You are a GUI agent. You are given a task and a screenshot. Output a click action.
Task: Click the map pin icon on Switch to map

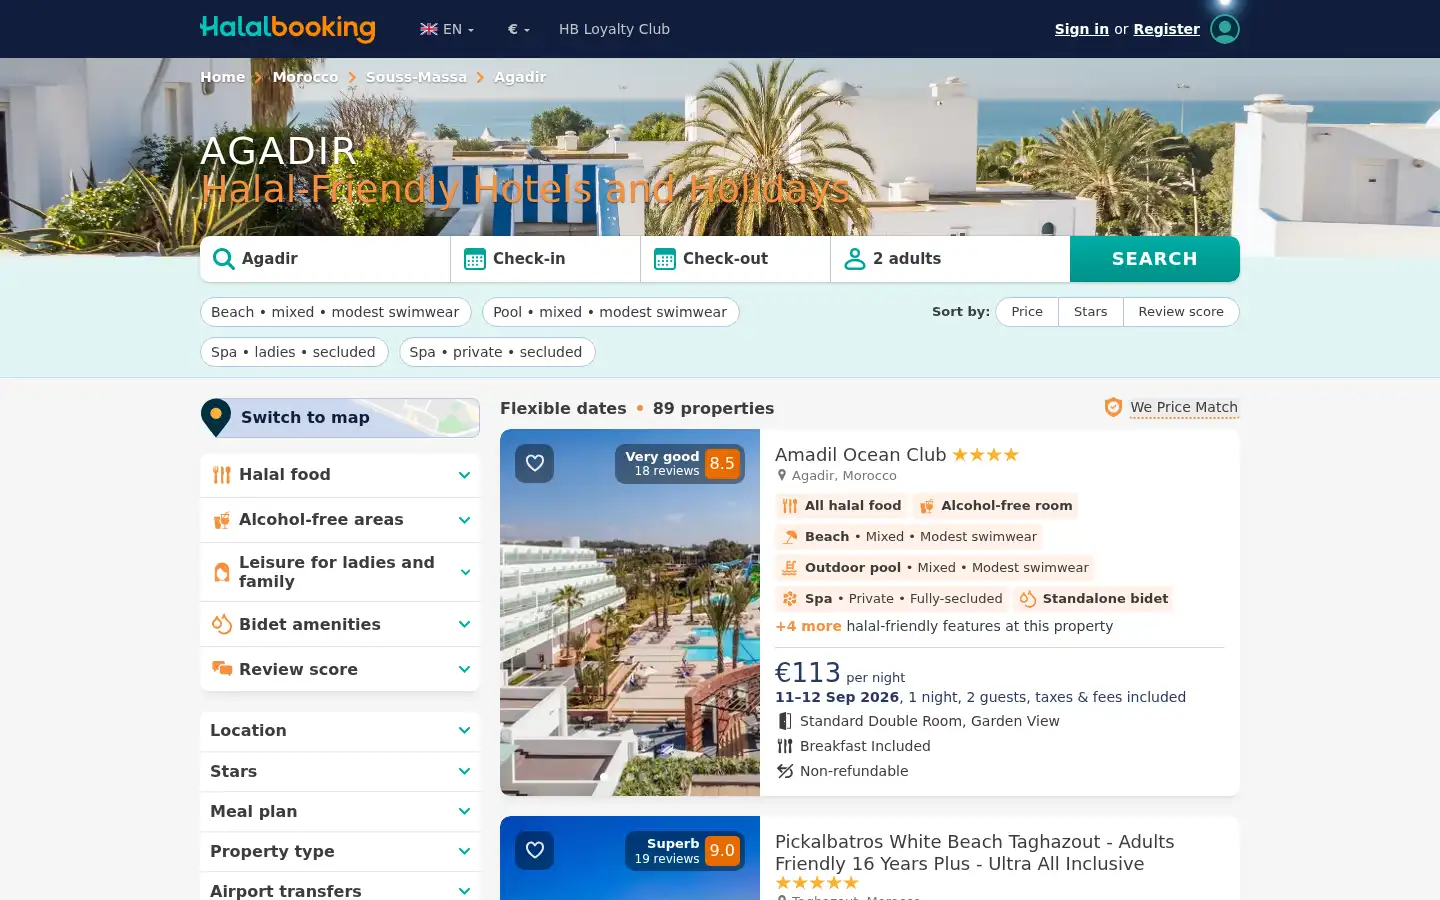216,417
